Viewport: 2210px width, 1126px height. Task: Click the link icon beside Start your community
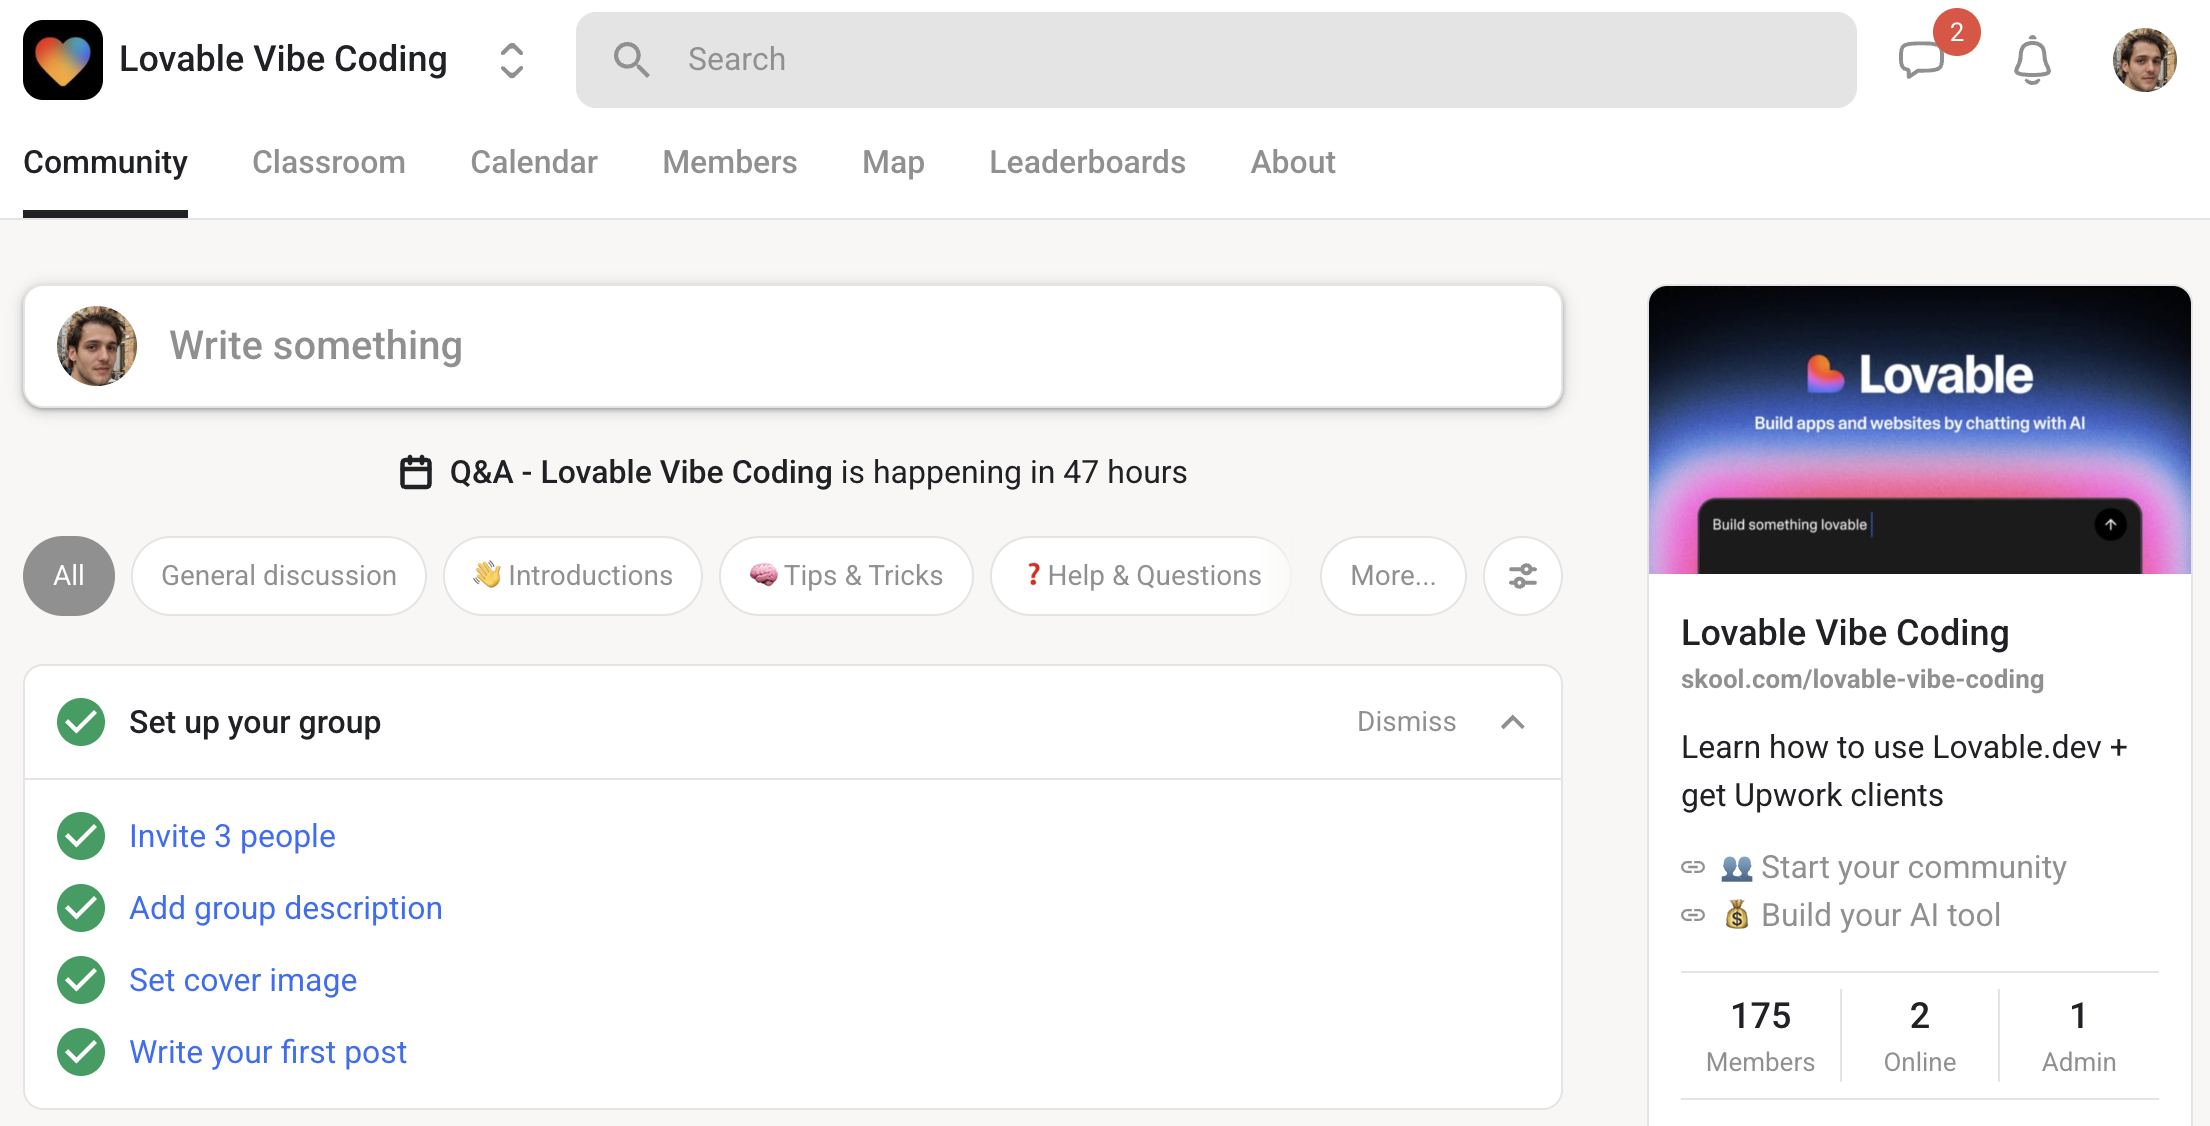[1693, 867]
